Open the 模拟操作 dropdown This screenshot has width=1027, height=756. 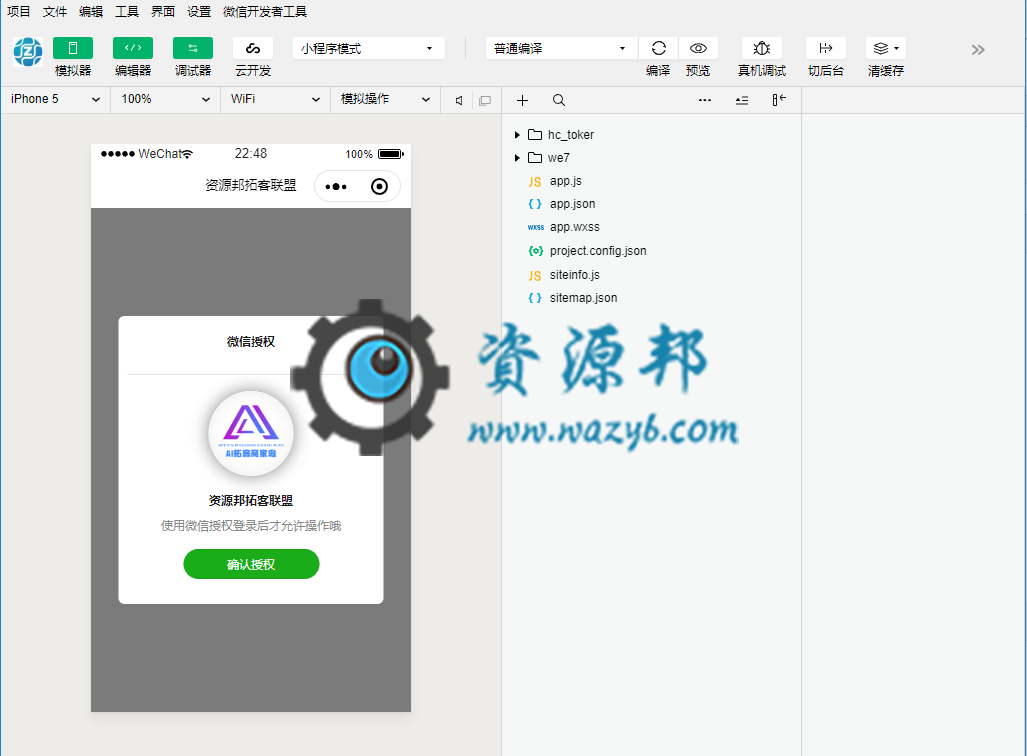[x=385, y=100]
